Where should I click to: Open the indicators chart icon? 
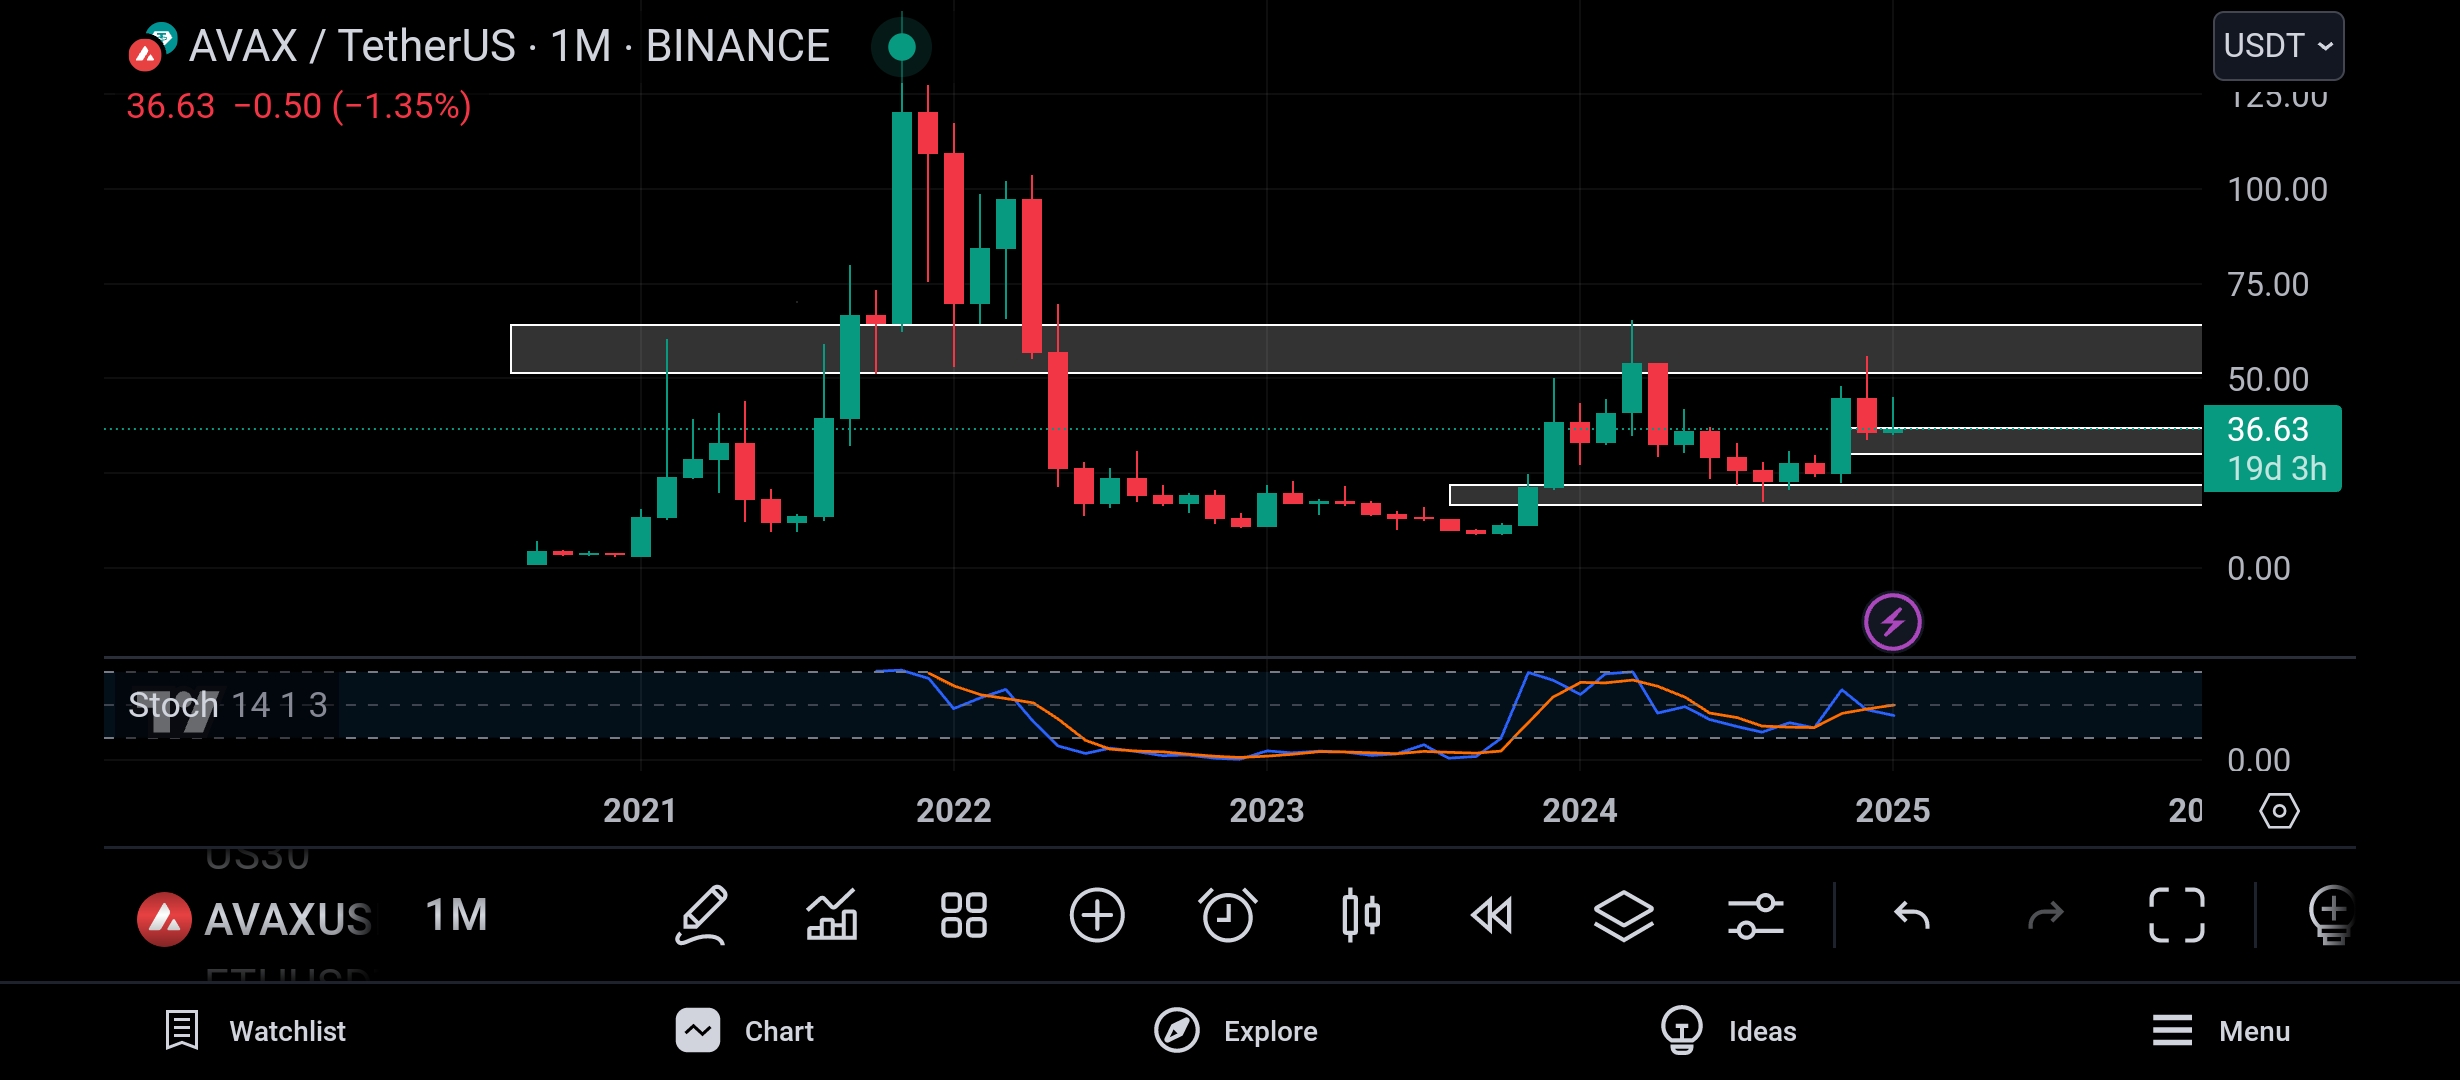(832, 915)
